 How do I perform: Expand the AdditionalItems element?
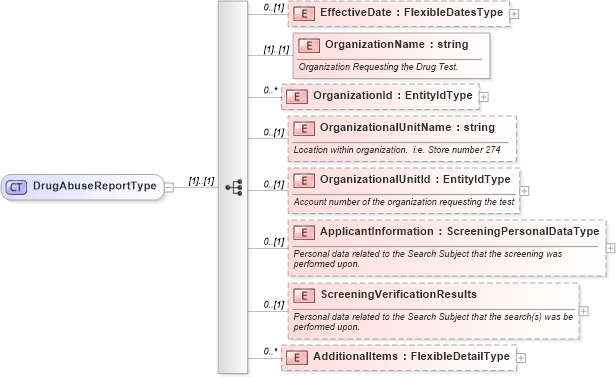pyautogui.click(x=521, y=358)
